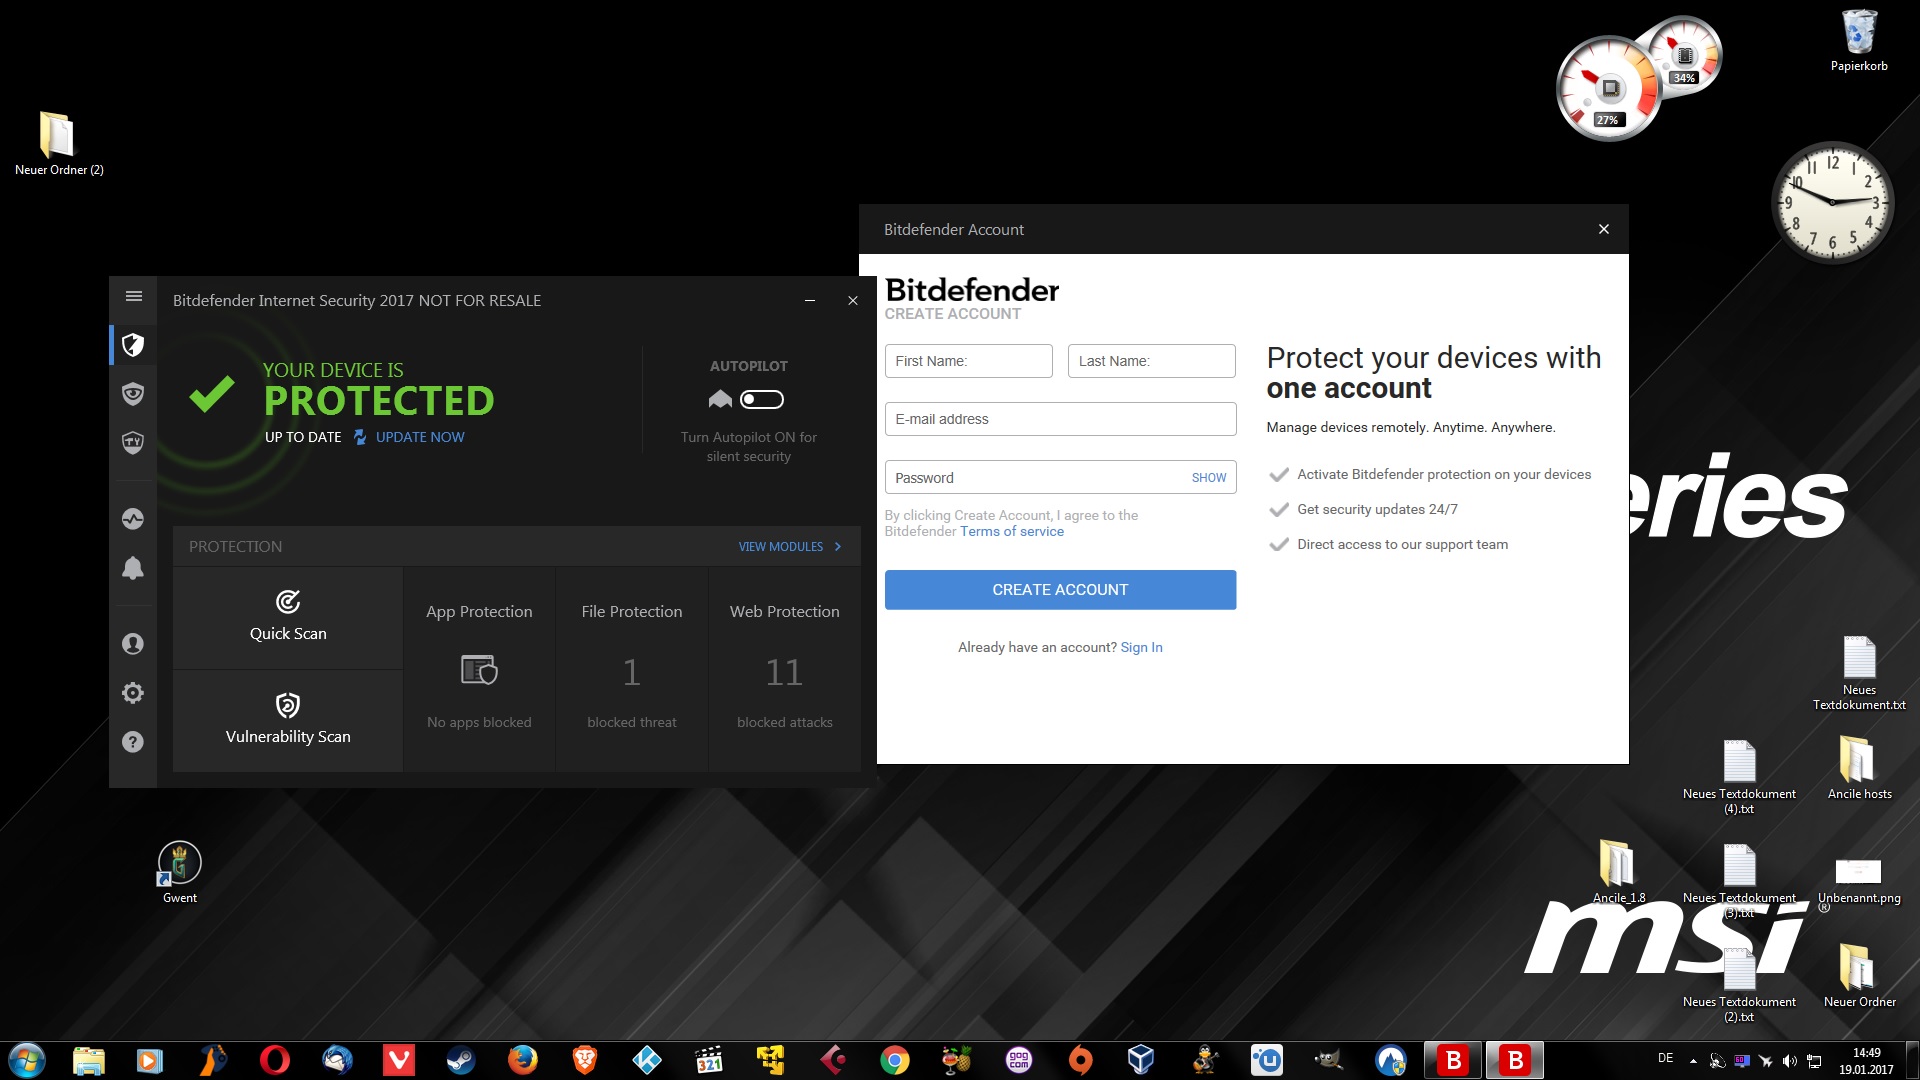The height and width of the screenshot is (1080, 1920).
Task: Click Update Now link
Action: pyautogui.click(x=420, y=437)
